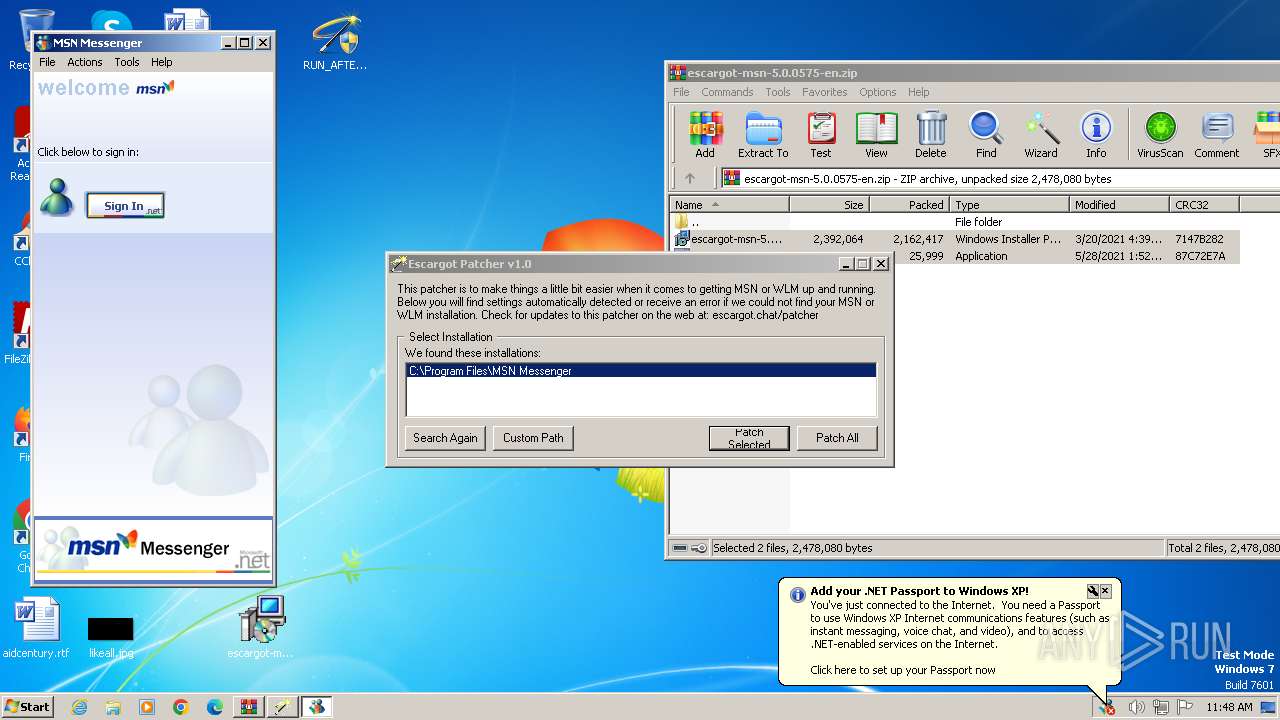Viewport: 1280px width, 720px height.
Task: Show archive Info in WinRAR
Action: click(1096, 135)
